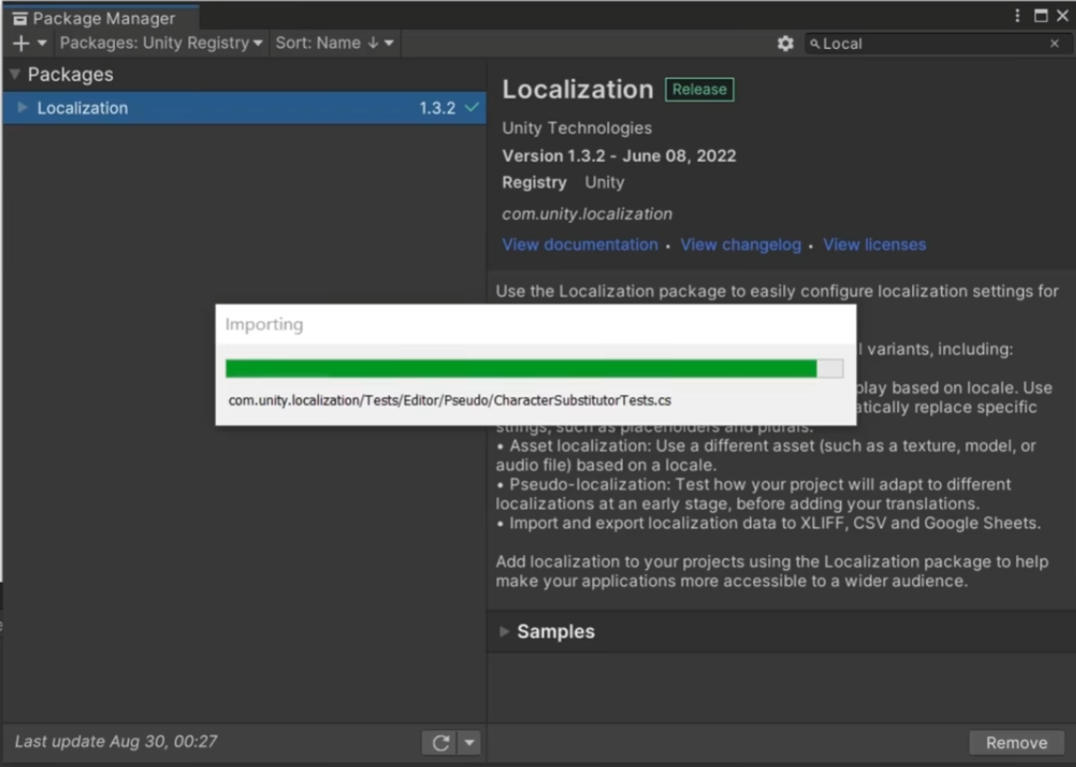Image resolution: width=1076 pixels, height=767 pixels.
Task: Click the installed checkmark beside Localization 1.3.2
Action: [x=471, y=107]
